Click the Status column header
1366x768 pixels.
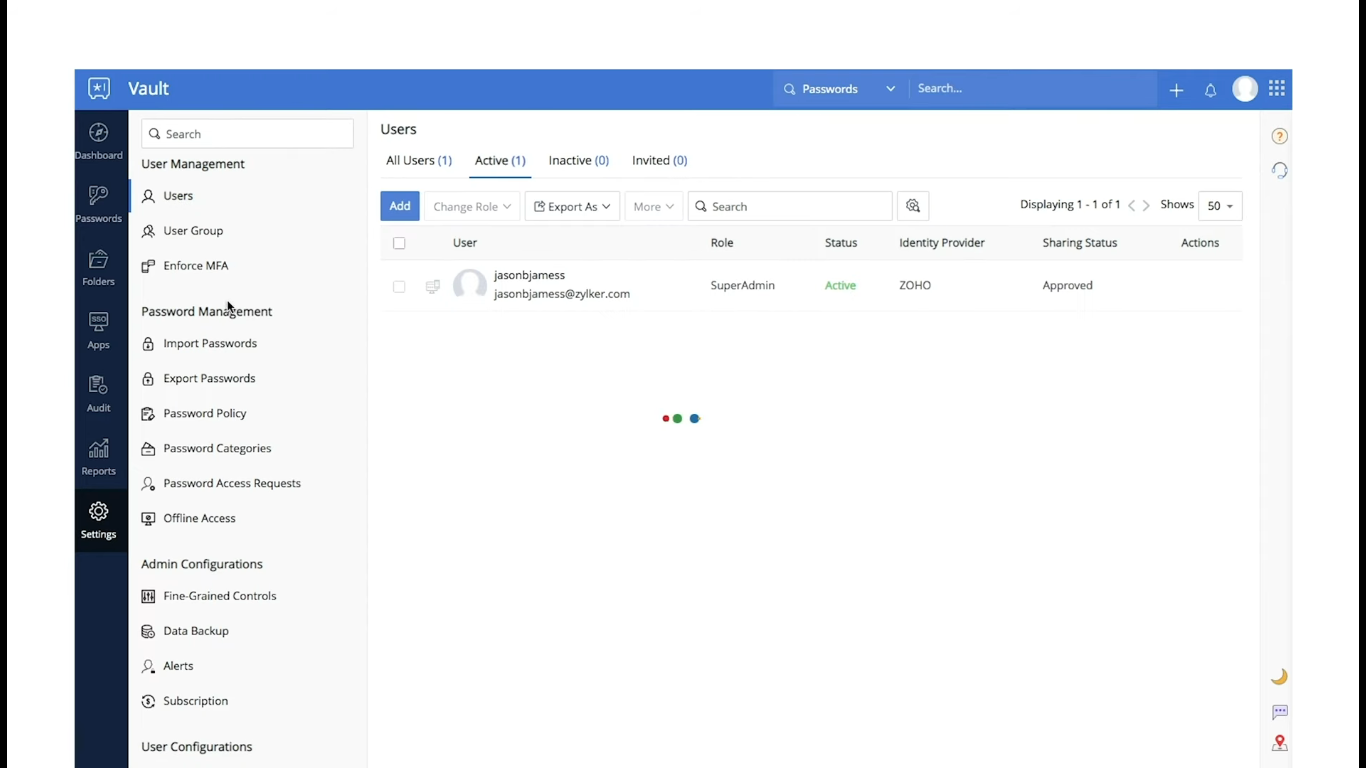tap(841, 243)
